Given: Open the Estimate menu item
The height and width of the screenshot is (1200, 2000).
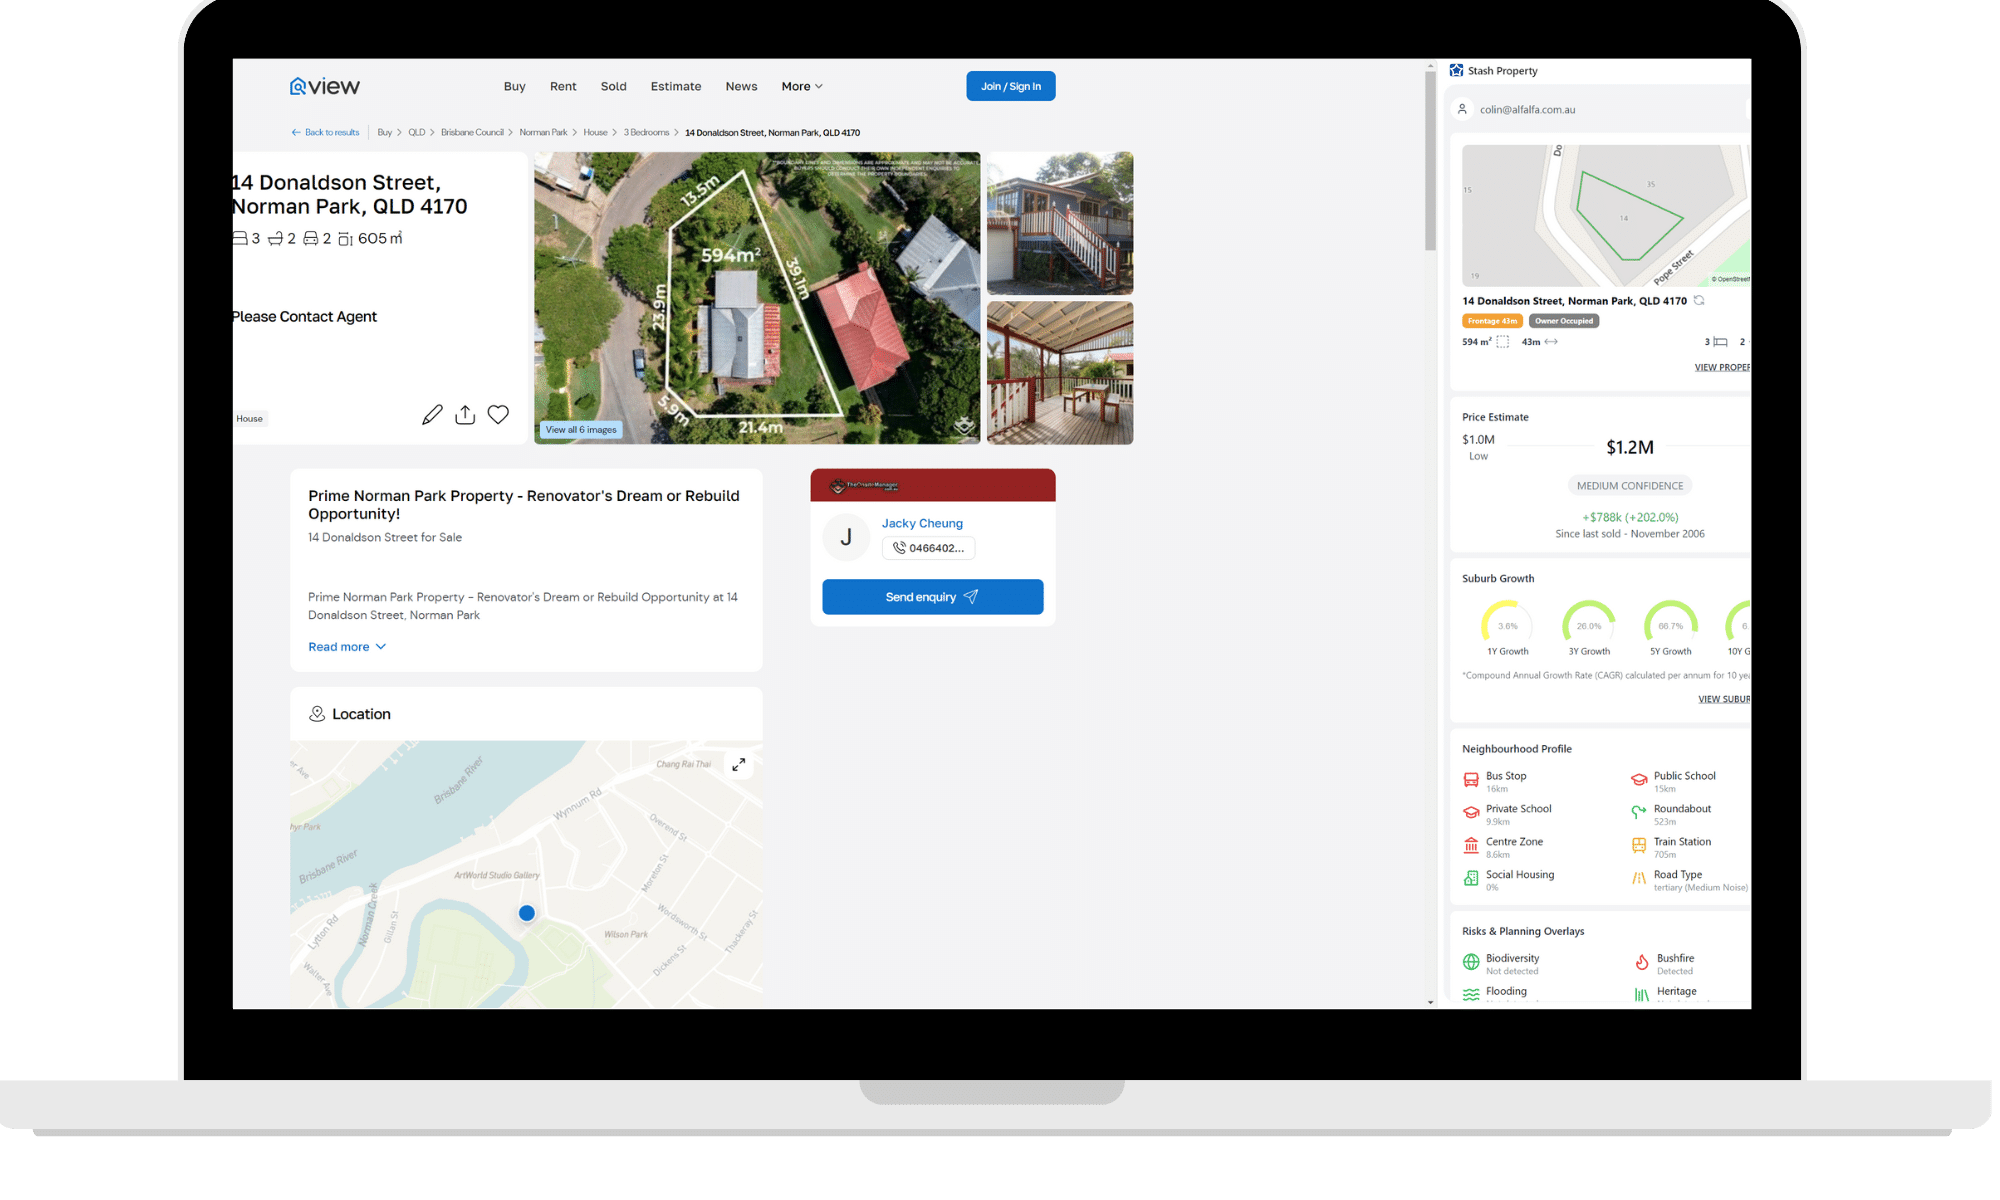Looking at the screenshot, I should [x=676, y=86].
